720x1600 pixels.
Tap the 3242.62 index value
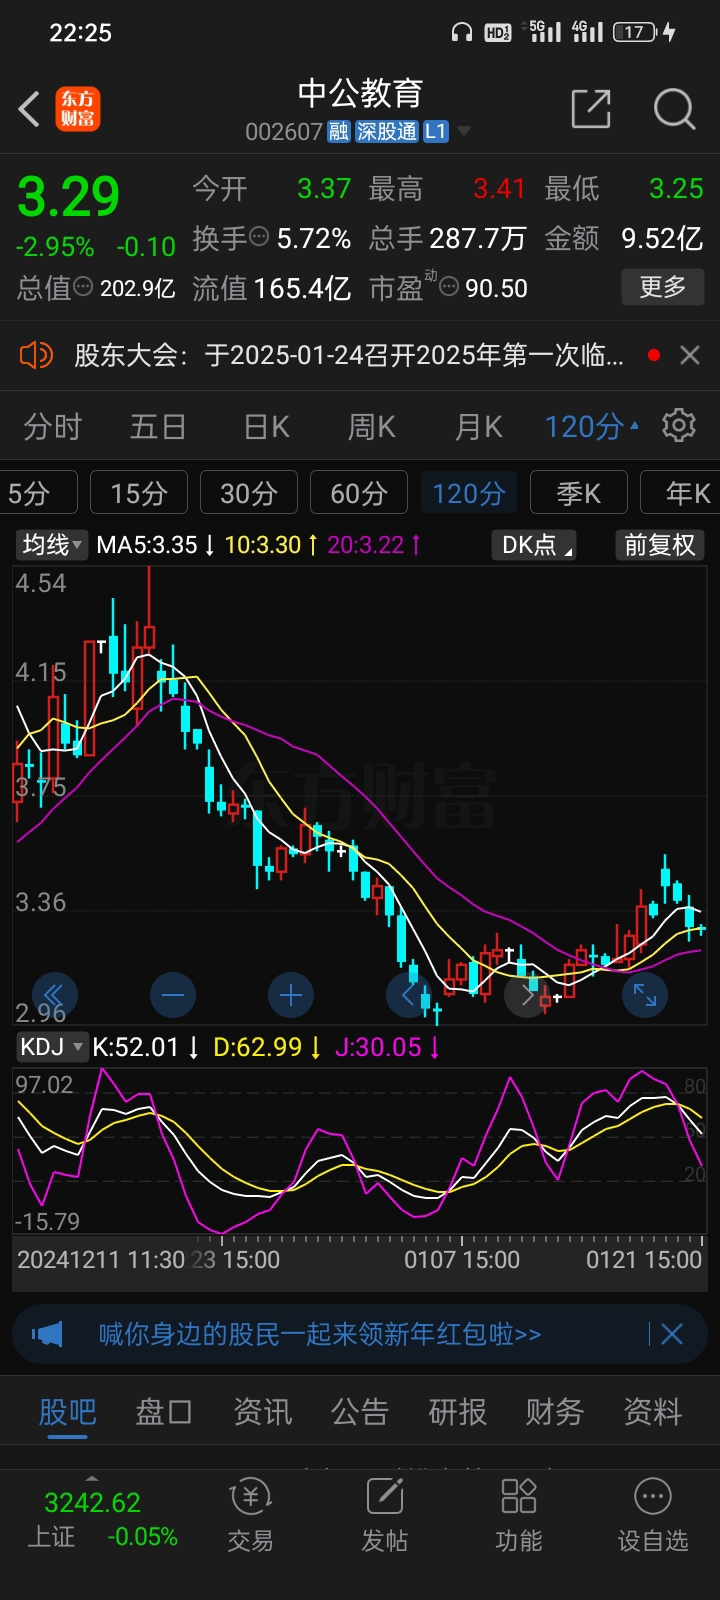tap(92, 1502)
